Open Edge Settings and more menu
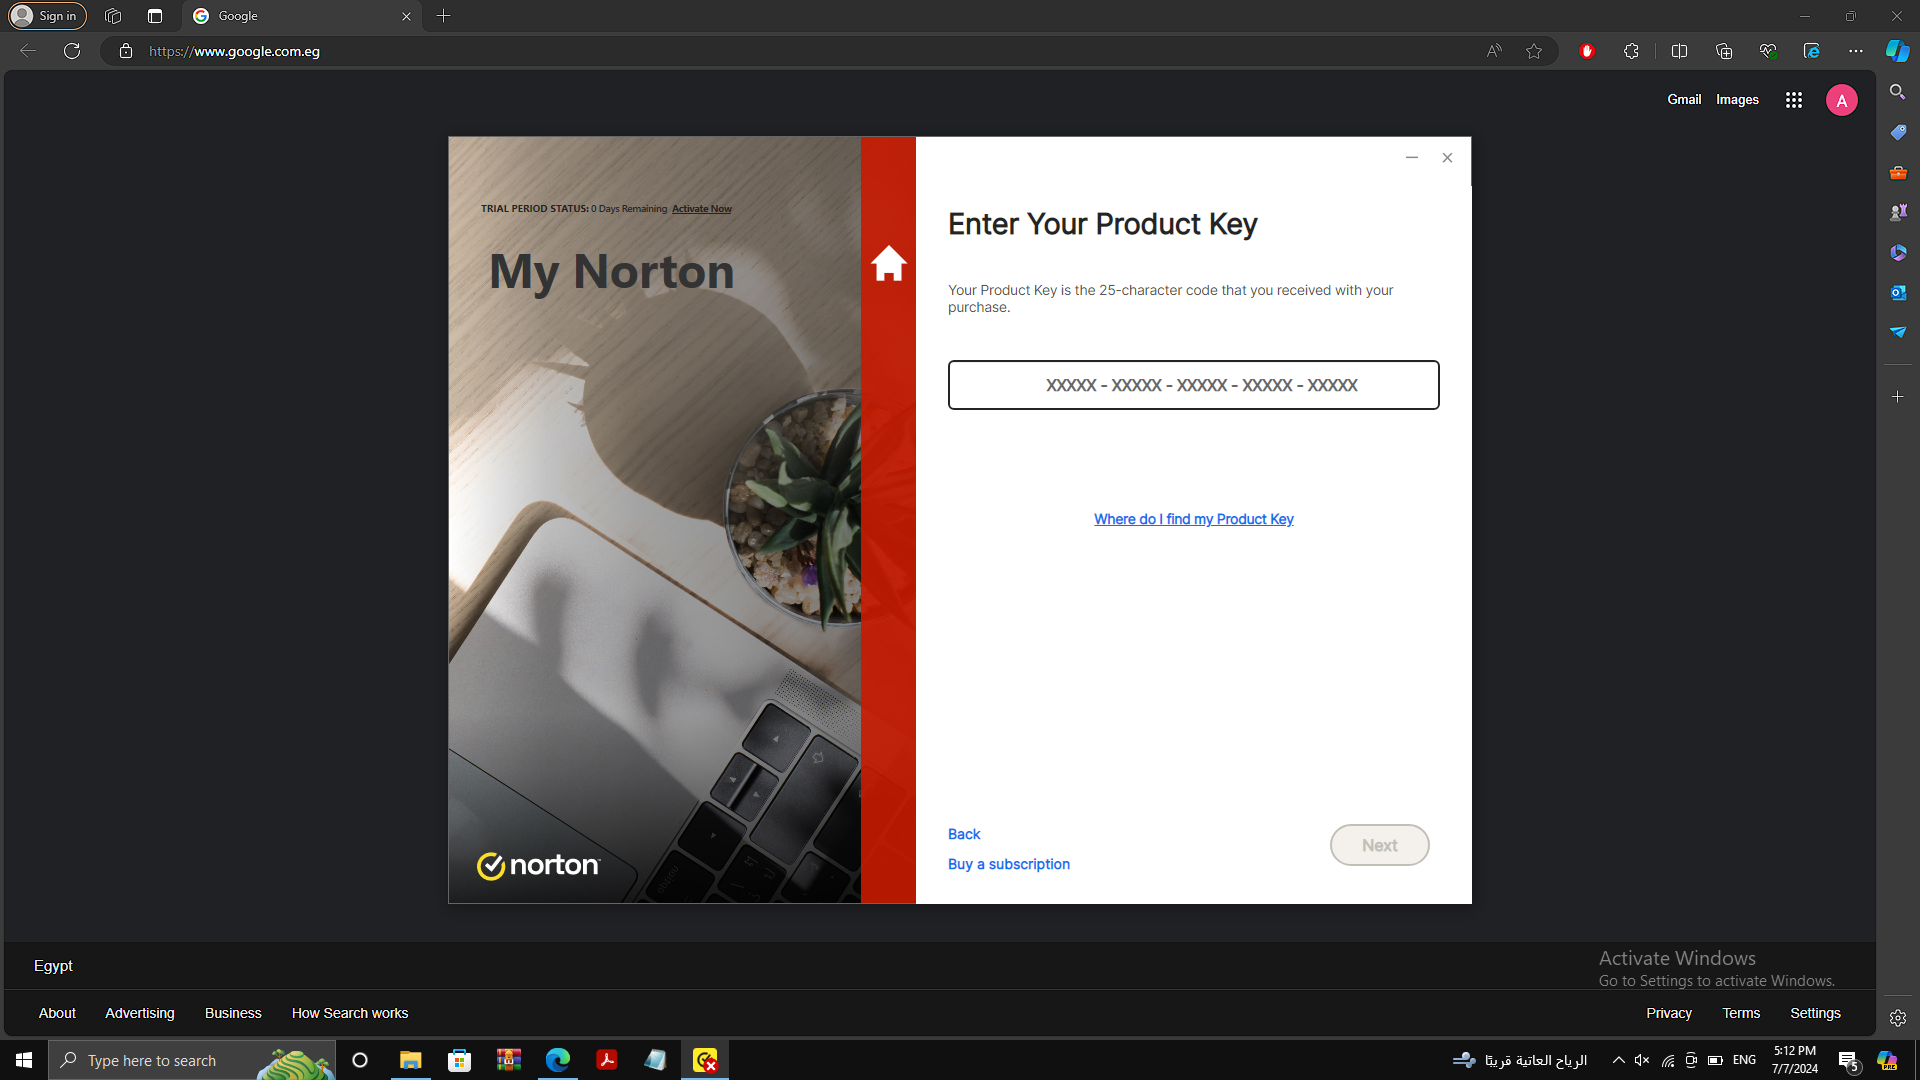Viewport: 1920px width, 1080px height. 1856,51
